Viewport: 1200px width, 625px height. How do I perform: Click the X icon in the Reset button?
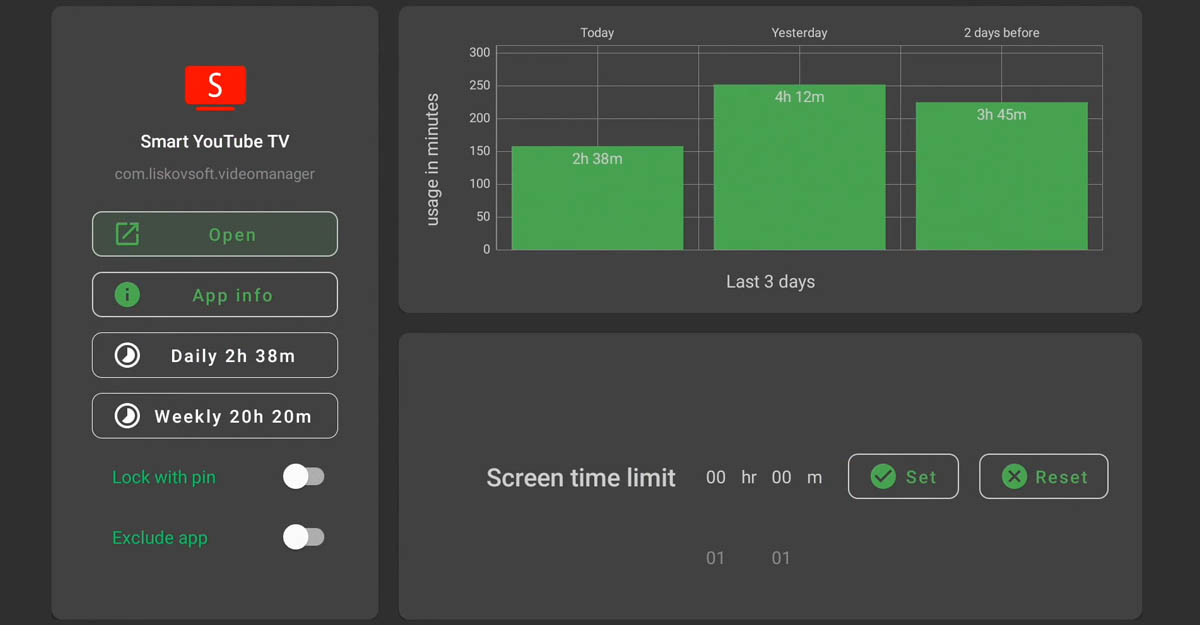1014,476
